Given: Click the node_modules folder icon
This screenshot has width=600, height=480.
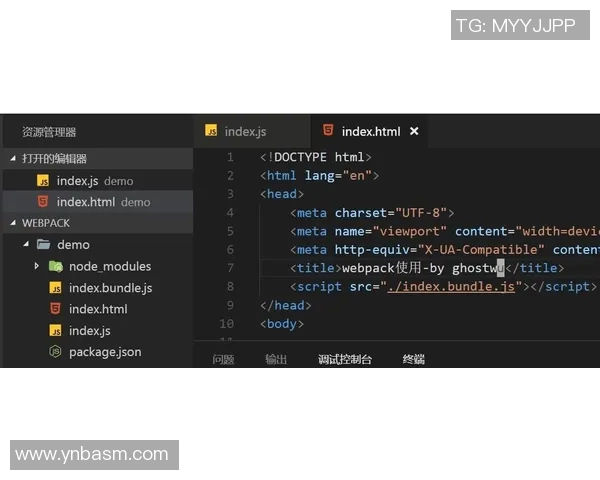Looking at the screenshot, I should pos(56,266).
